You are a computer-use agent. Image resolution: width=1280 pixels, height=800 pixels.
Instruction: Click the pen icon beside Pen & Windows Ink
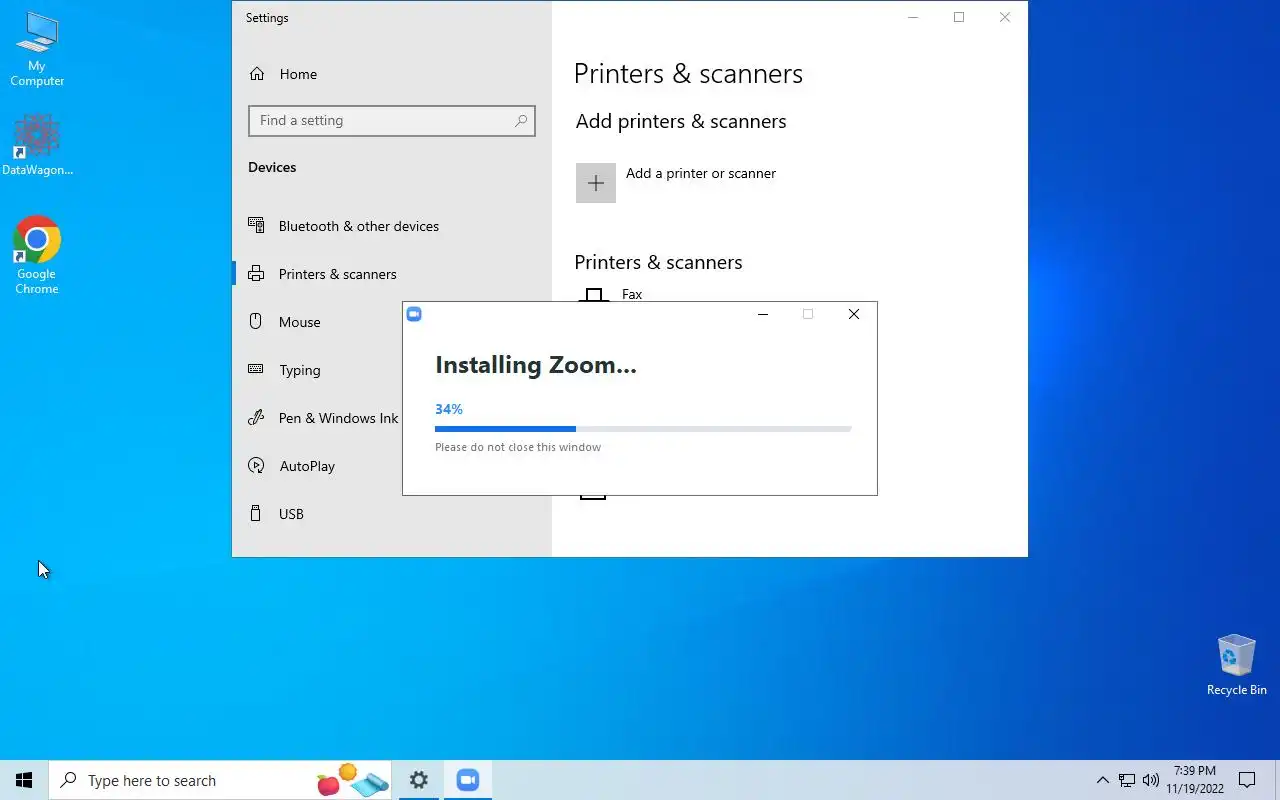coord(256,417)
